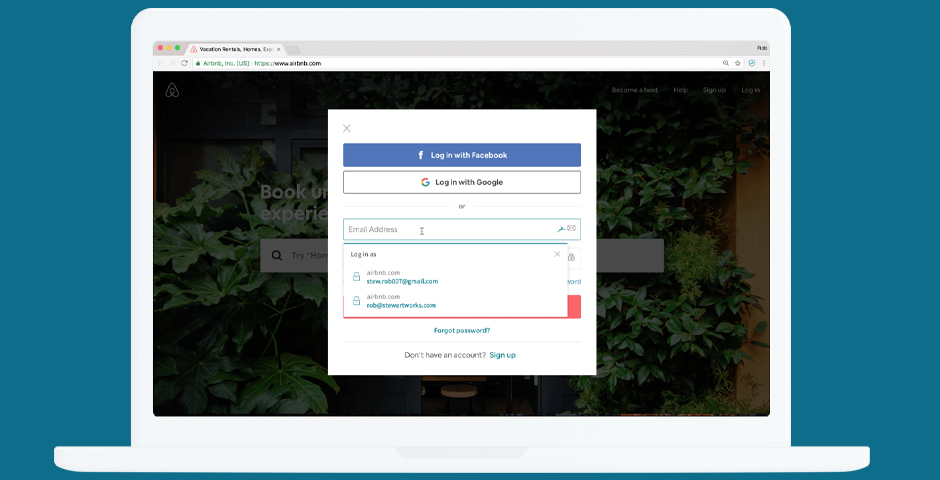Bookmark the page with the star icon
This screenshot has height=480, width=940.
coord(738,63)
